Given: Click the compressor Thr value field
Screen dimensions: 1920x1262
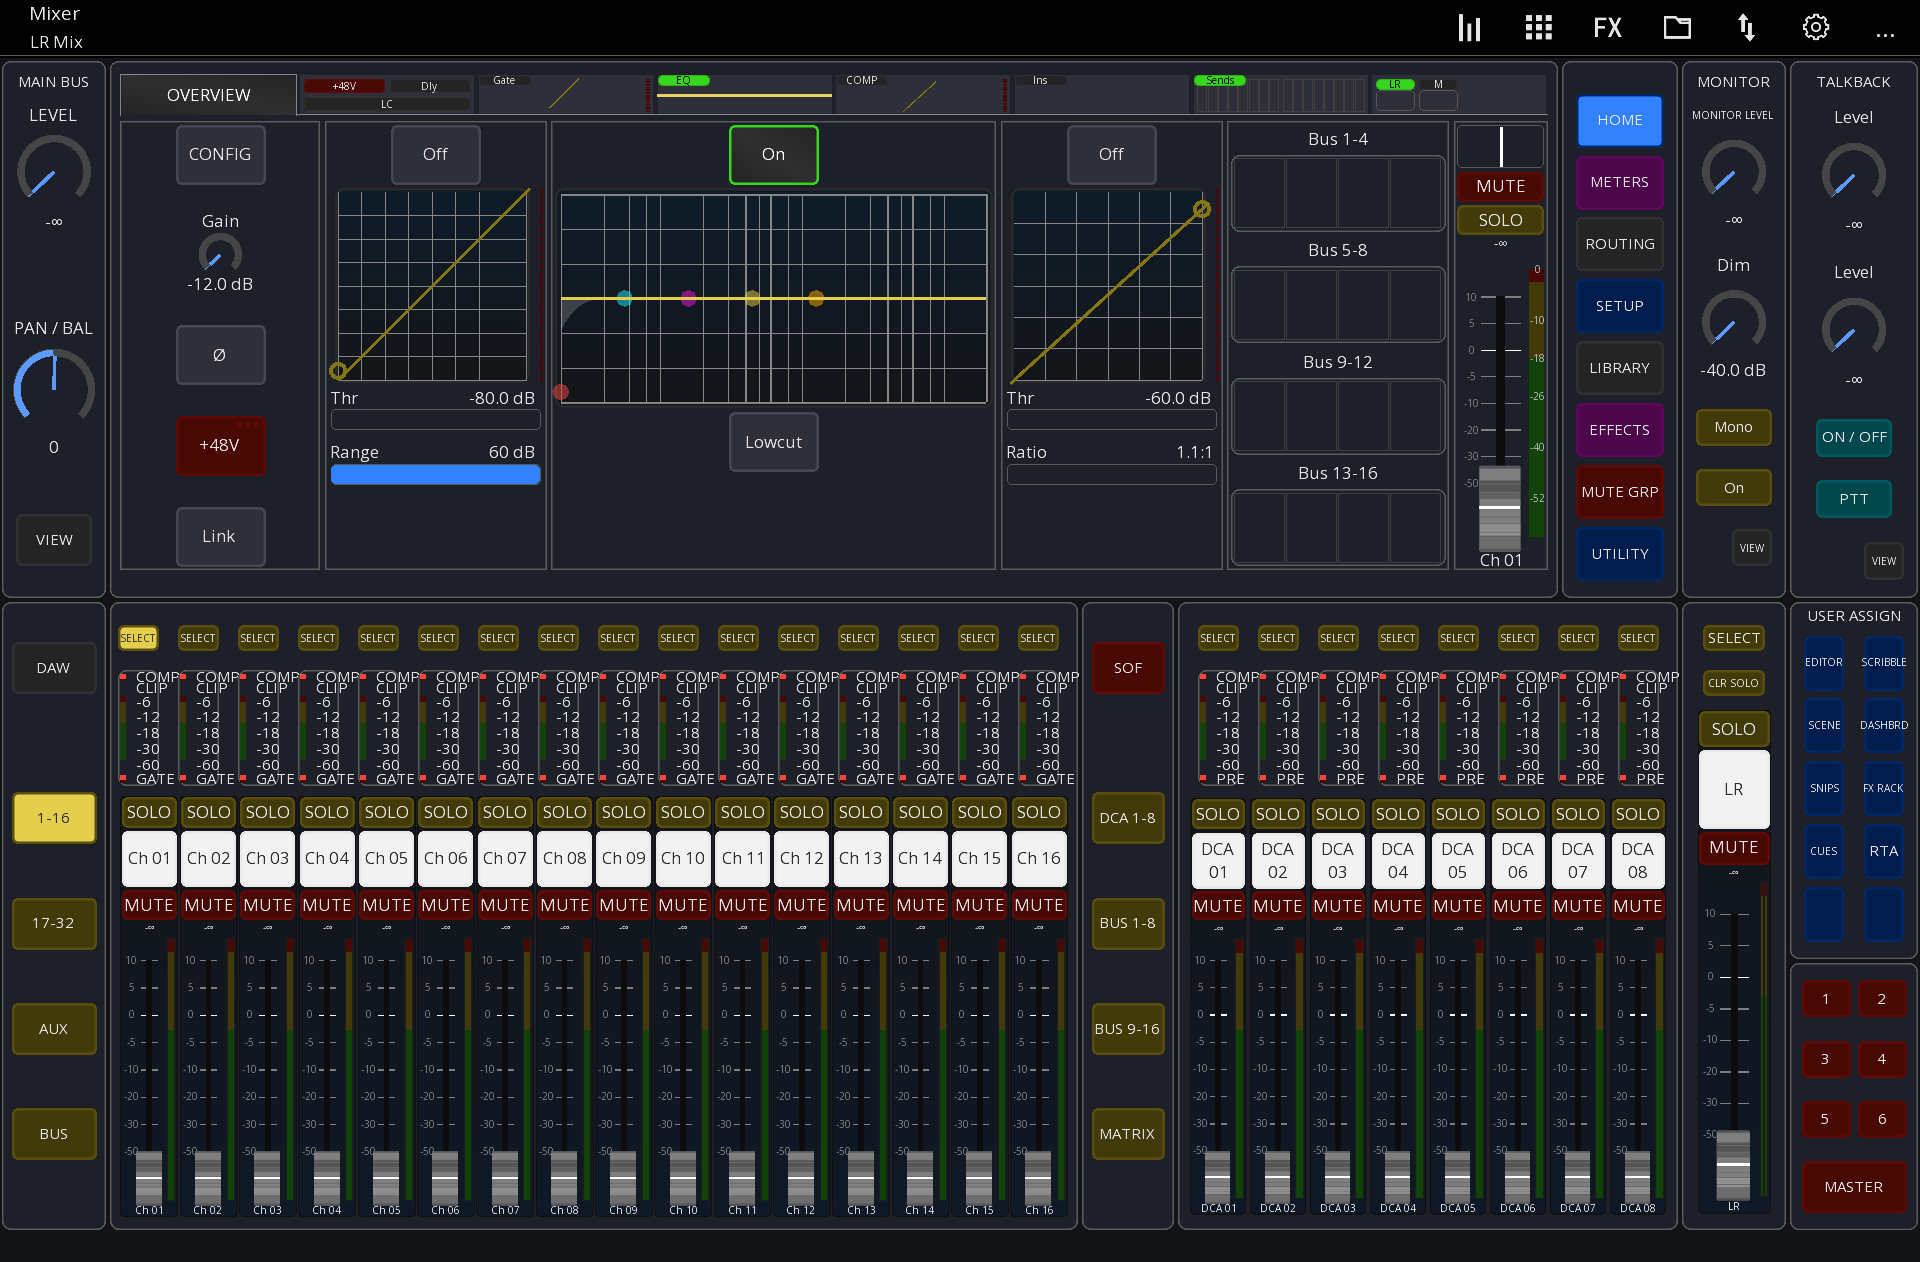Looking at the screenshot, I should coord(1111,420).
